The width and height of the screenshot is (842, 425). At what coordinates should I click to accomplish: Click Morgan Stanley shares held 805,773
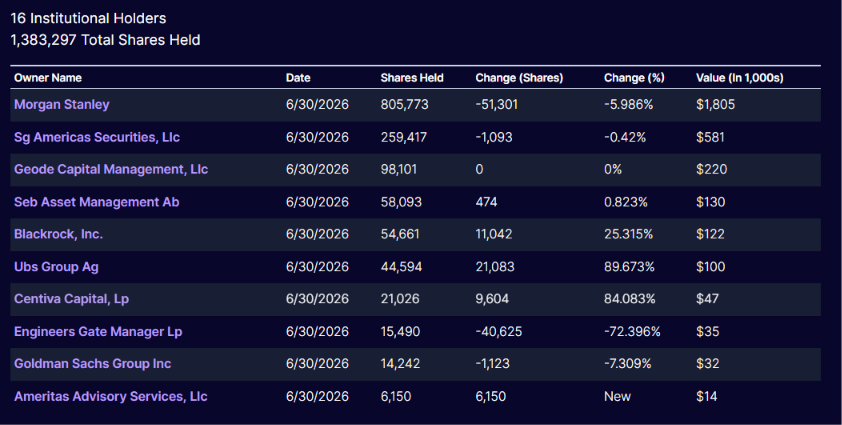[x=404, y=105]
